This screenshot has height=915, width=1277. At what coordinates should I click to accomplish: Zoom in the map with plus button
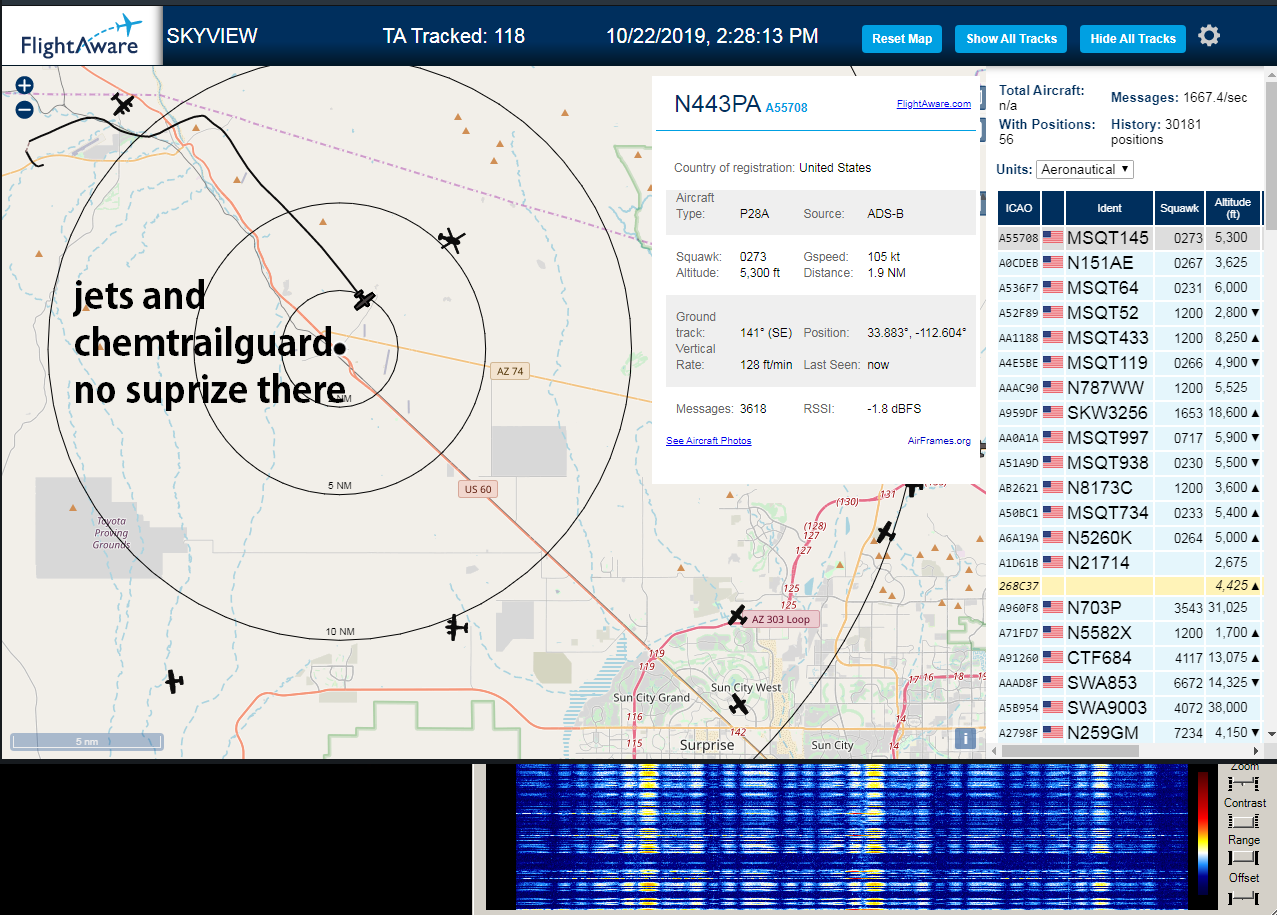(x=24, y=87)
